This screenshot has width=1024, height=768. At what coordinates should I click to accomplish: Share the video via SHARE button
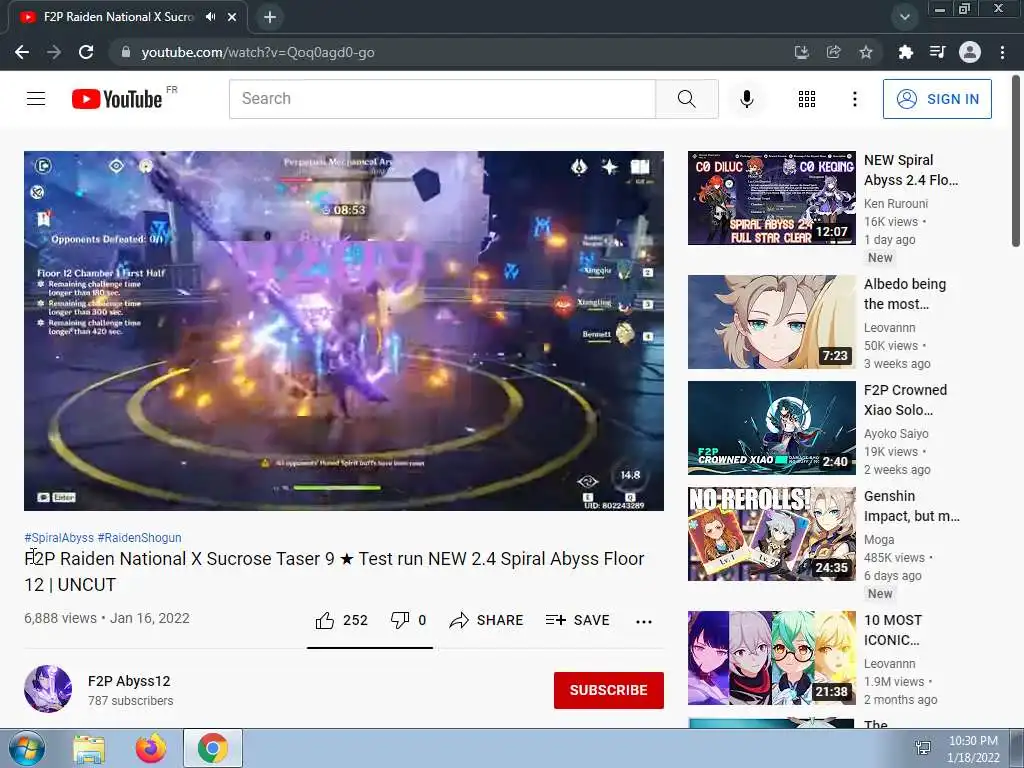click(486, 620)
